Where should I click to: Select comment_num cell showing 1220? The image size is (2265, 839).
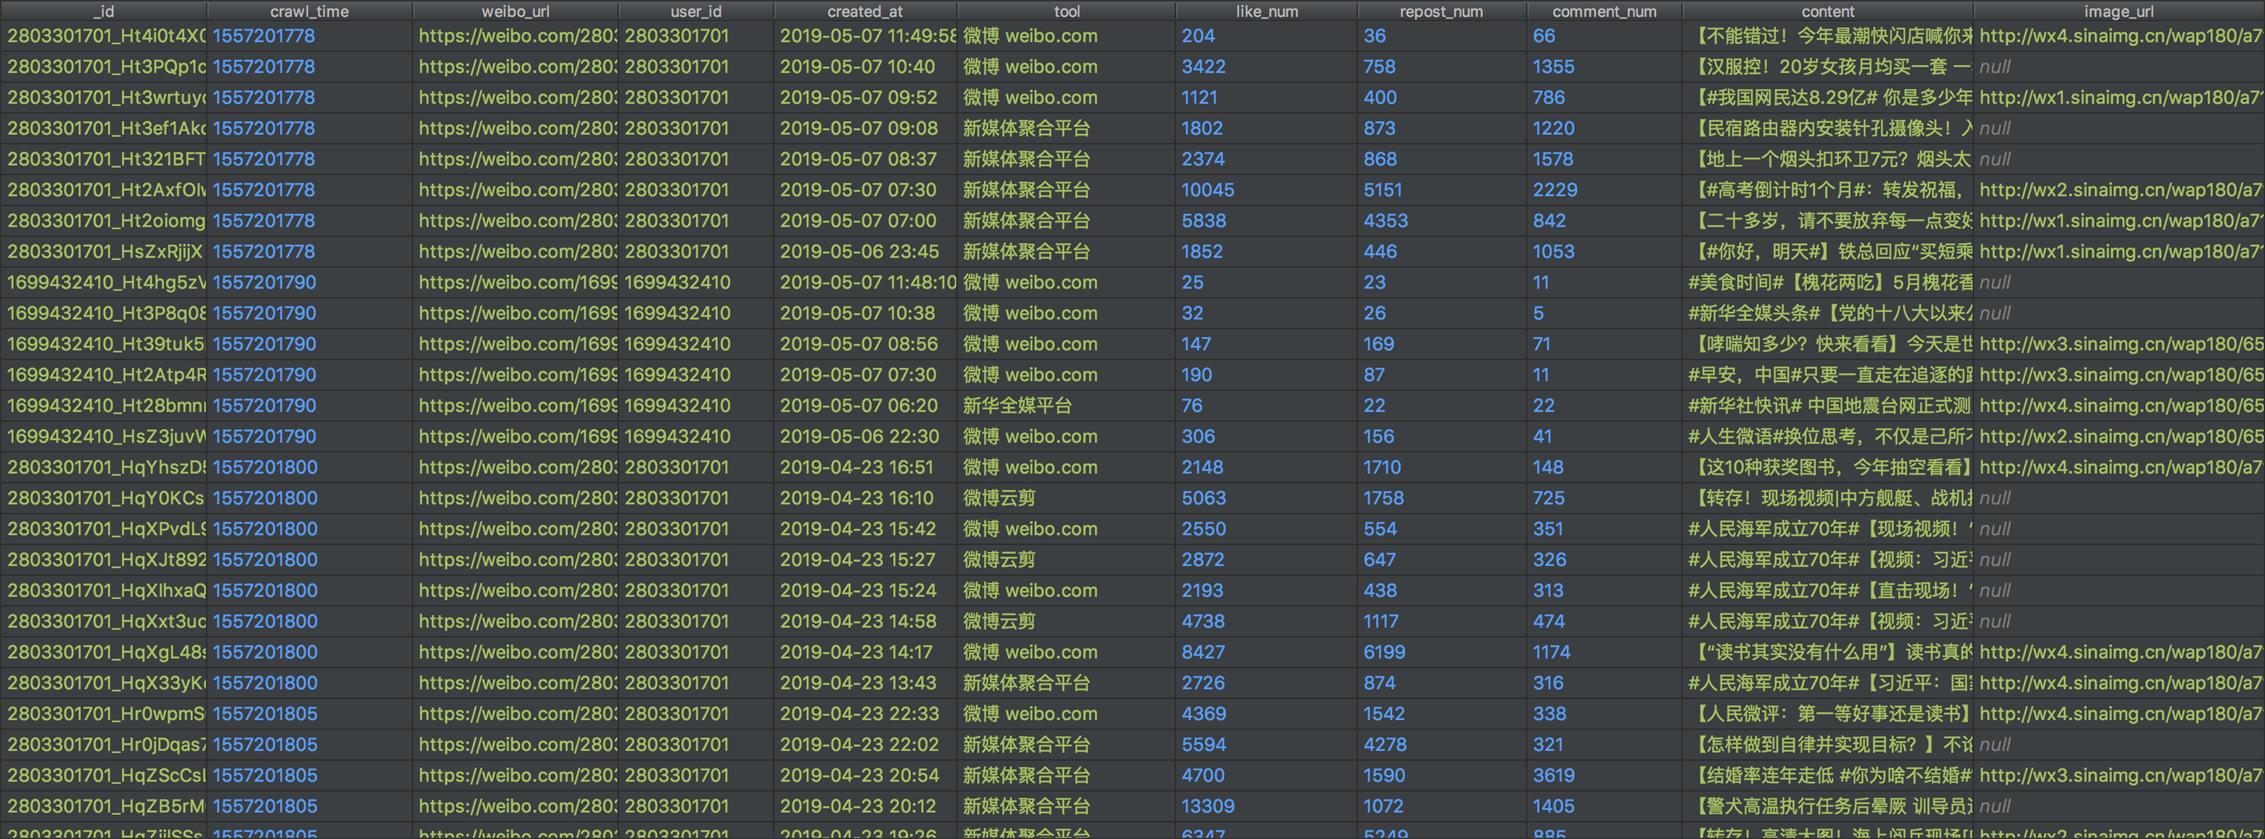click(1604, 129)
